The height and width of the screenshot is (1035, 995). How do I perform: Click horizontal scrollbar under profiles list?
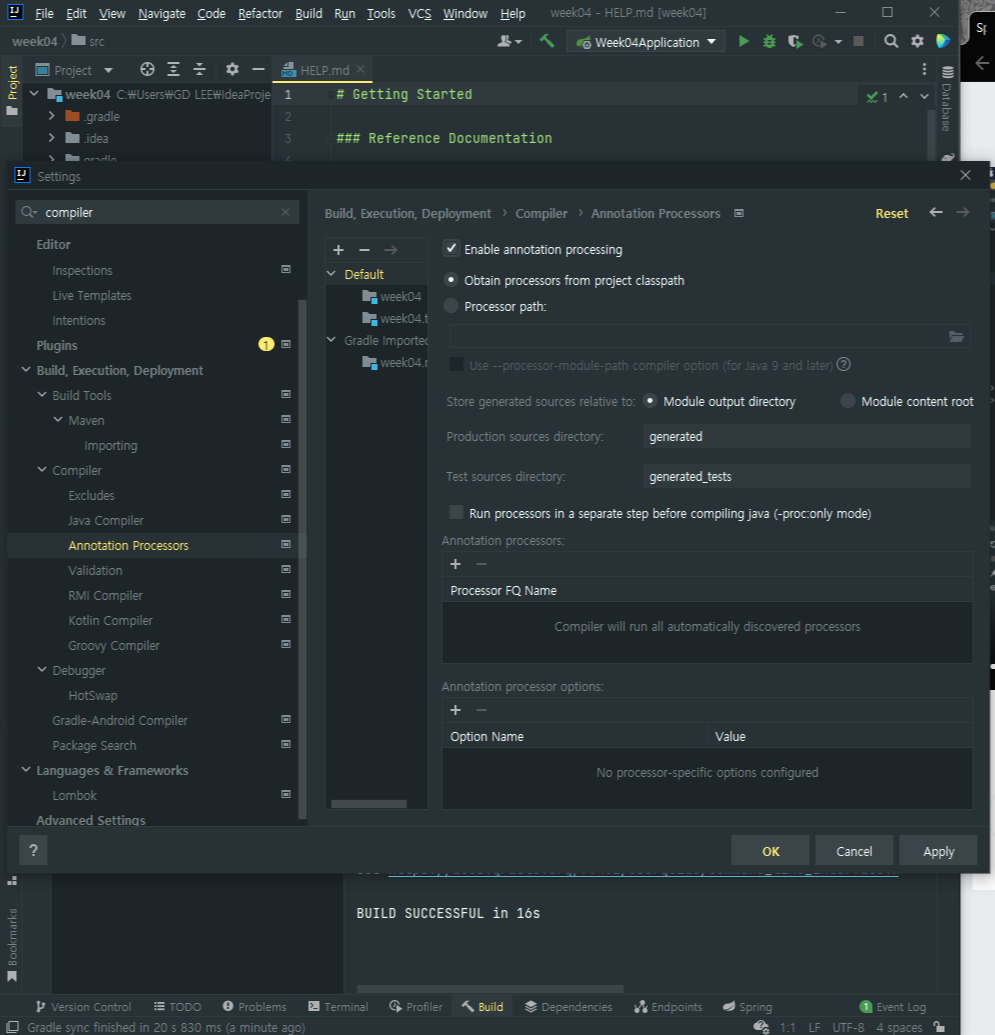pos(368,803)
